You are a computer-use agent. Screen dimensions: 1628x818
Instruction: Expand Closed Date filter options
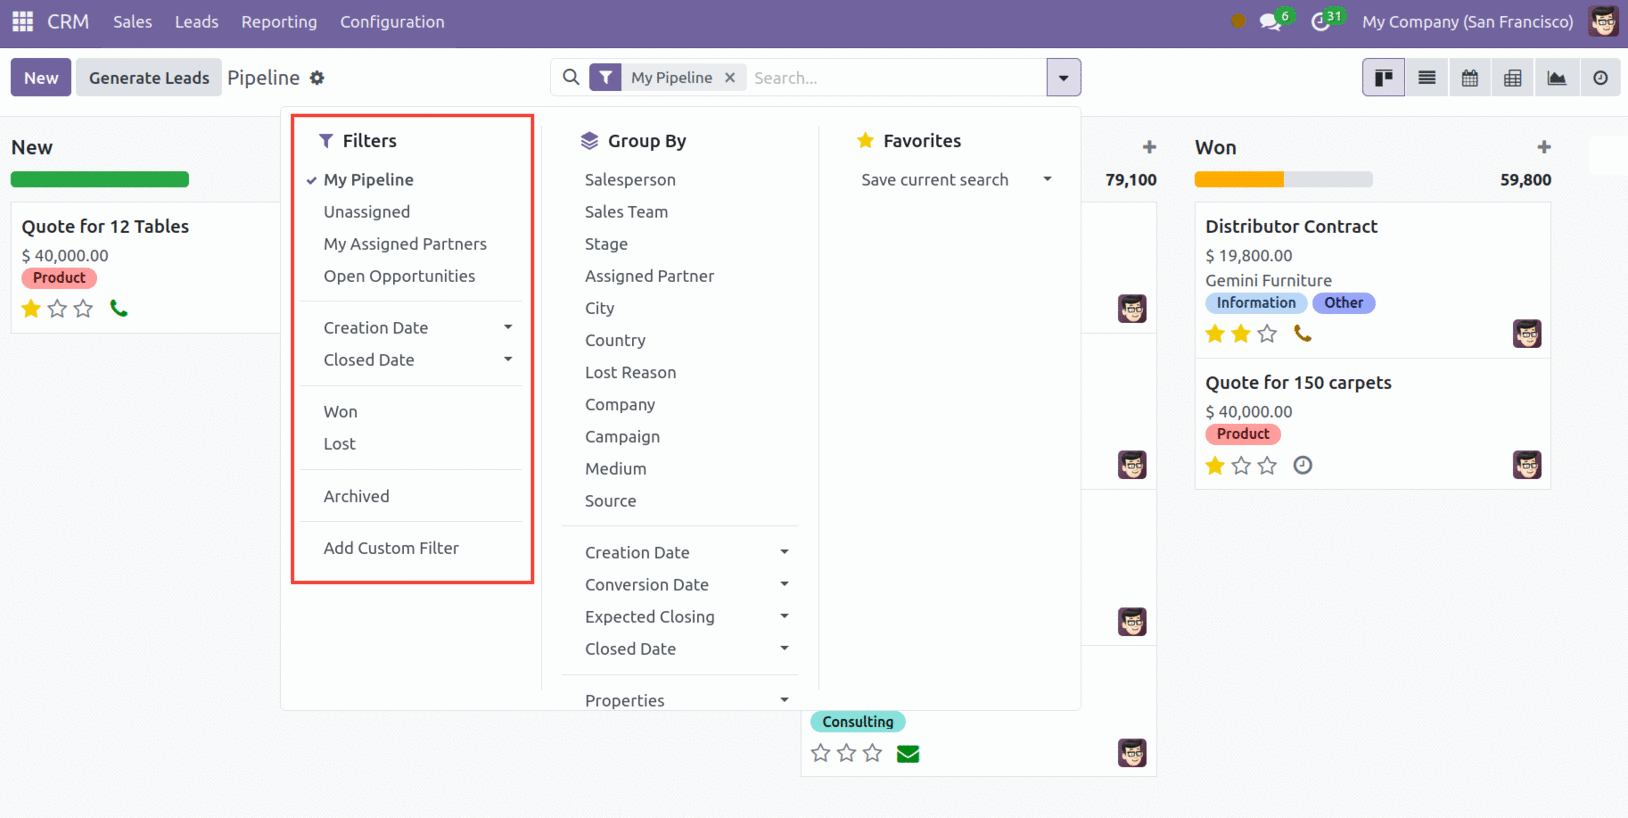[x=412, y=360]
